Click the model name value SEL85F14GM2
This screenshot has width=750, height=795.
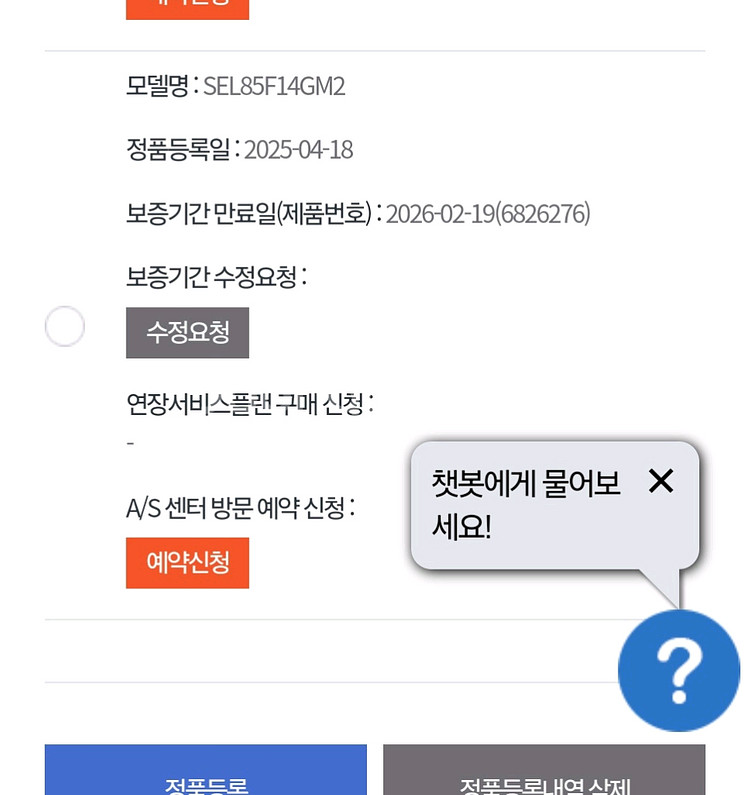(274, 86)
